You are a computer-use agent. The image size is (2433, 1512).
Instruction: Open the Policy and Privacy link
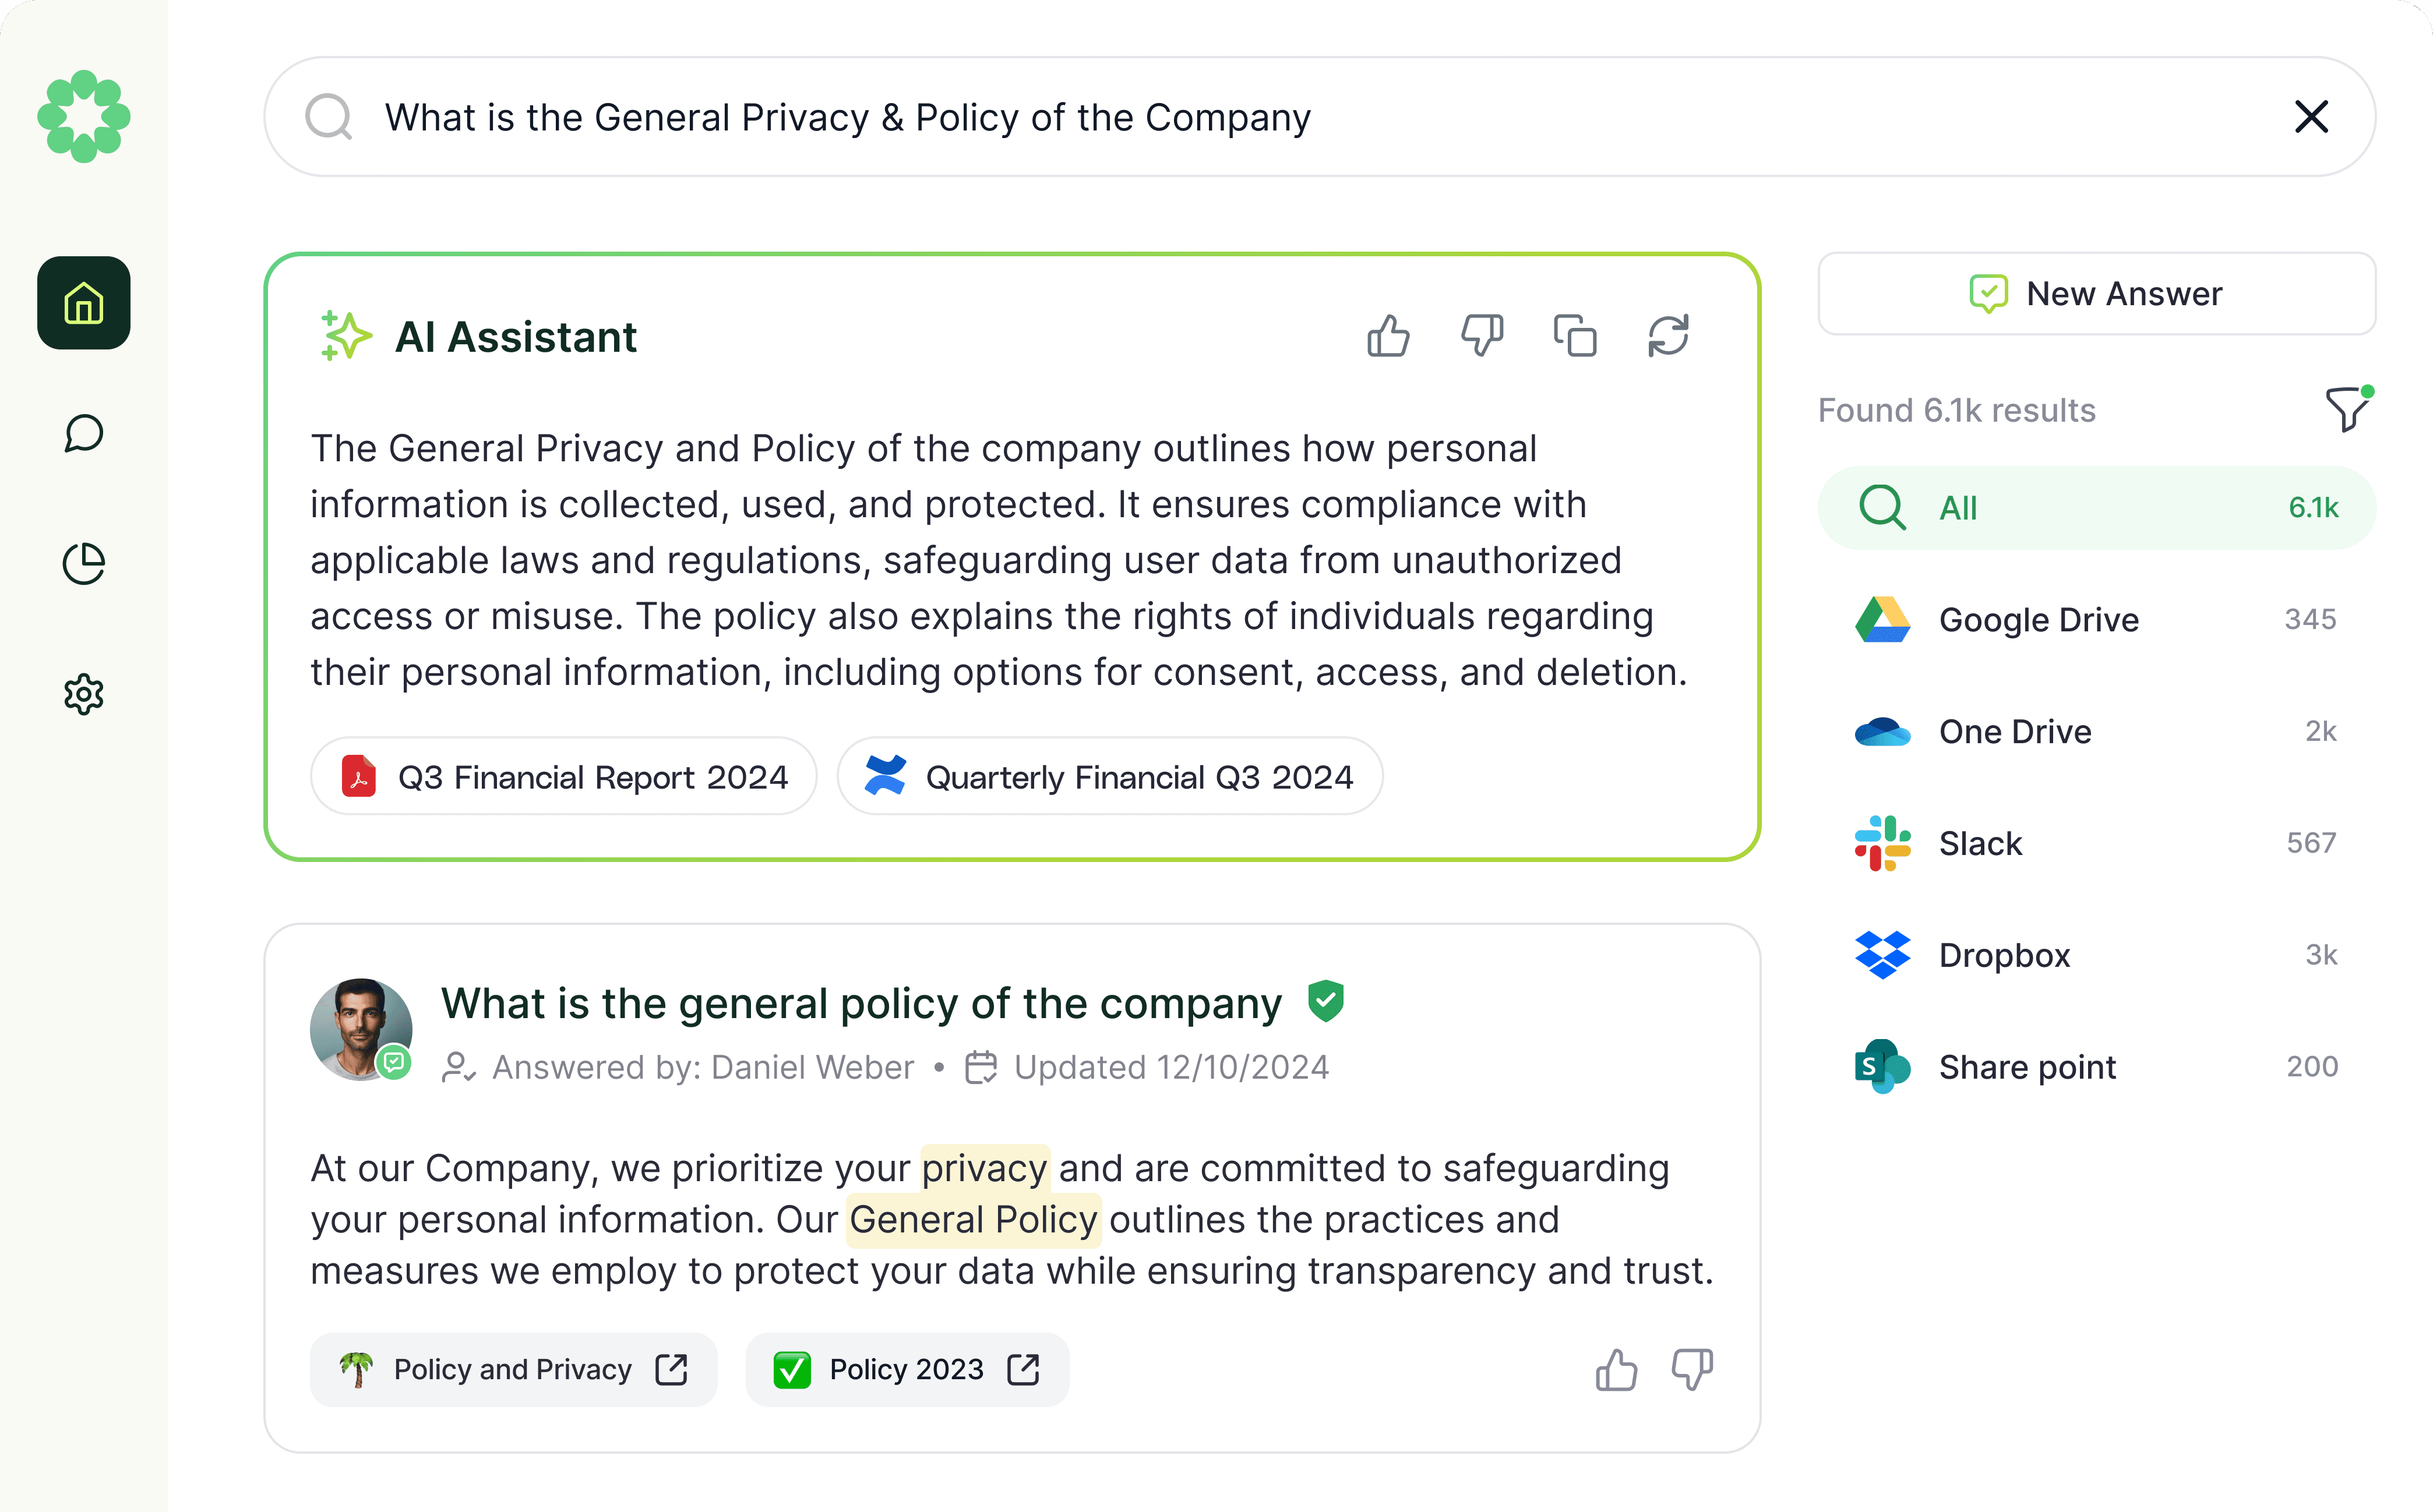514,1369
